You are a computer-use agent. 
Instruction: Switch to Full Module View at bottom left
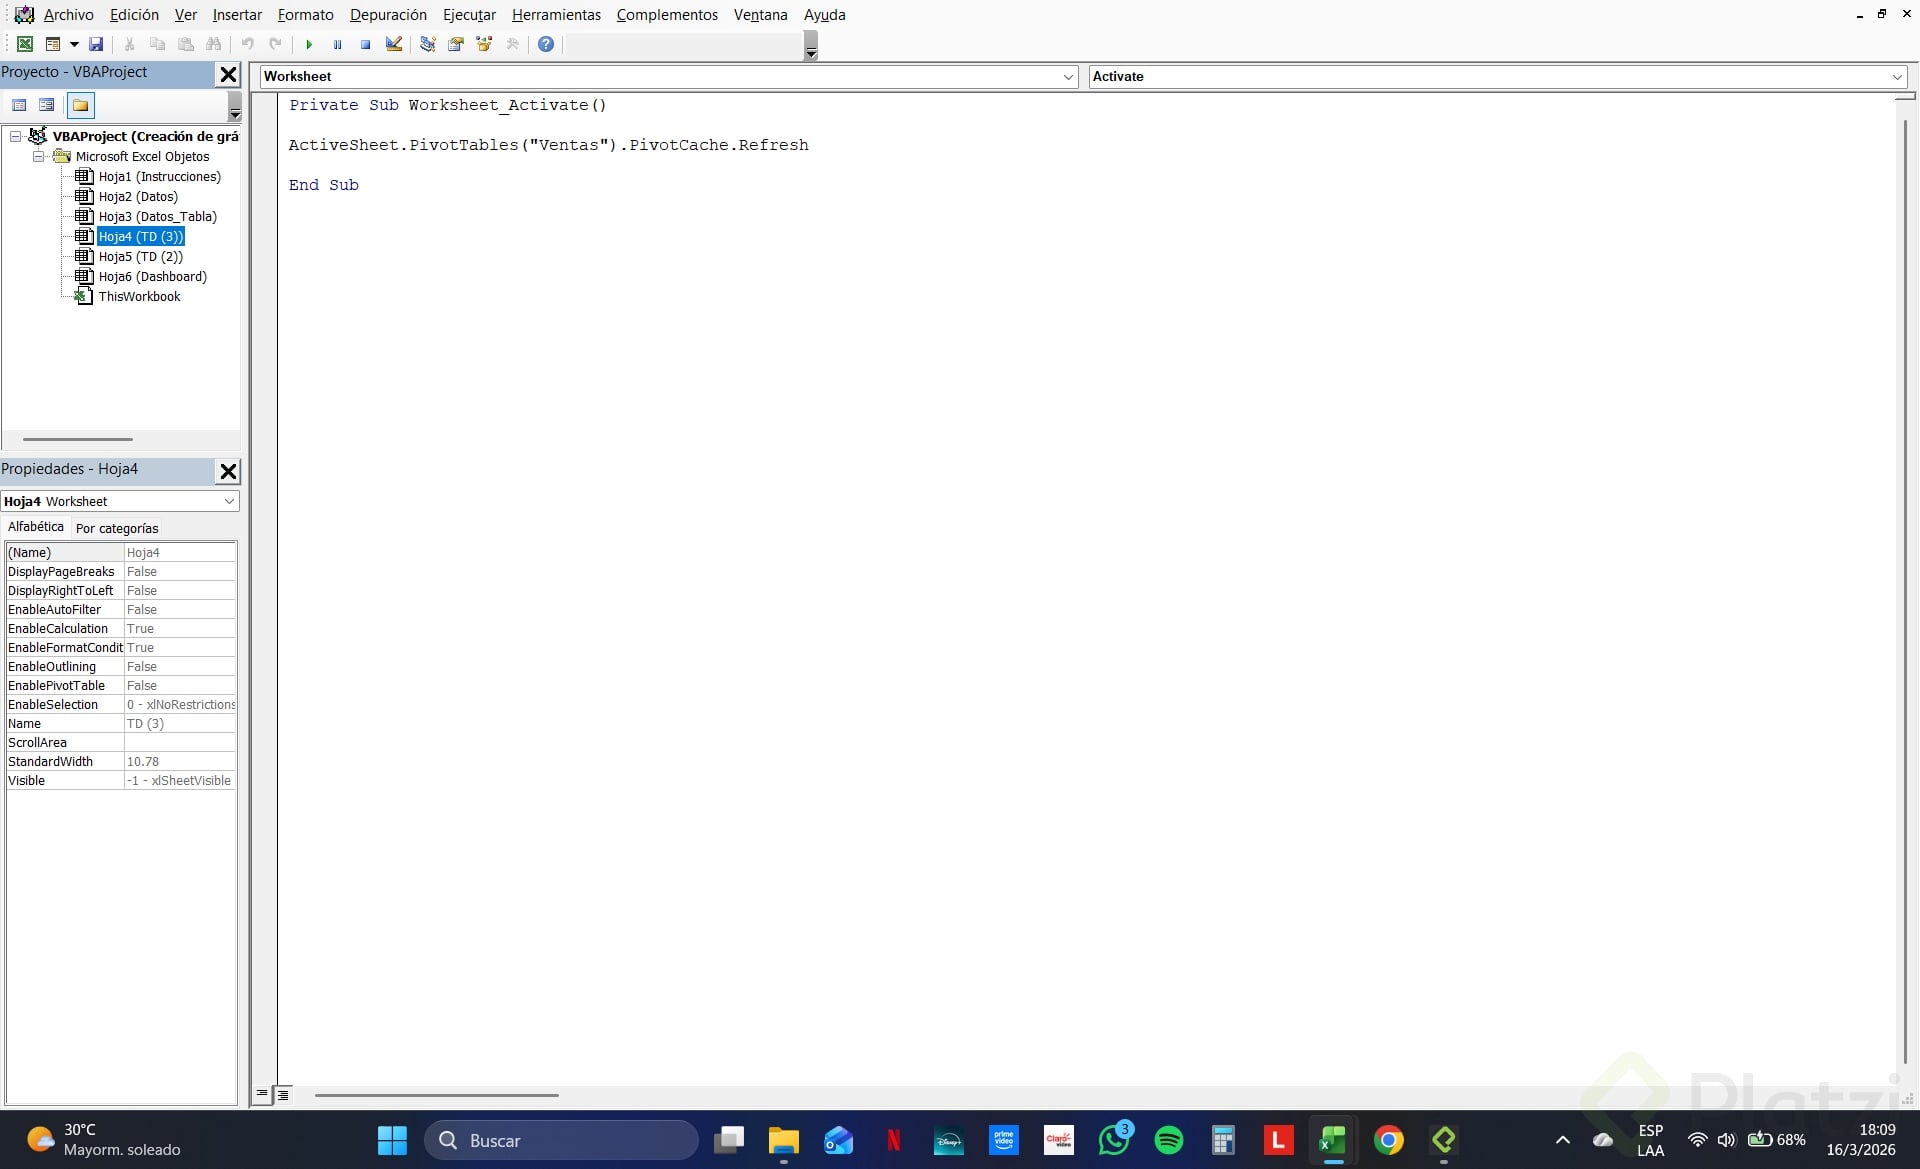[283, 1095]
